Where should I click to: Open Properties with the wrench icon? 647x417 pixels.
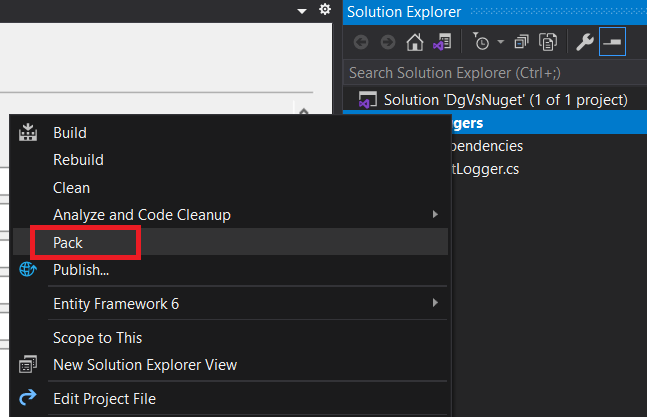[584, 42]
